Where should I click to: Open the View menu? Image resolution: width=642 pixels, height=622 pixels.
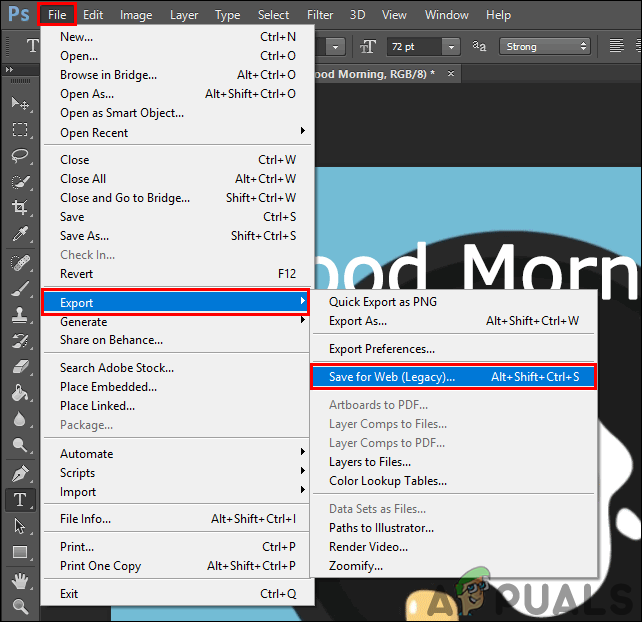pos(394,15)
